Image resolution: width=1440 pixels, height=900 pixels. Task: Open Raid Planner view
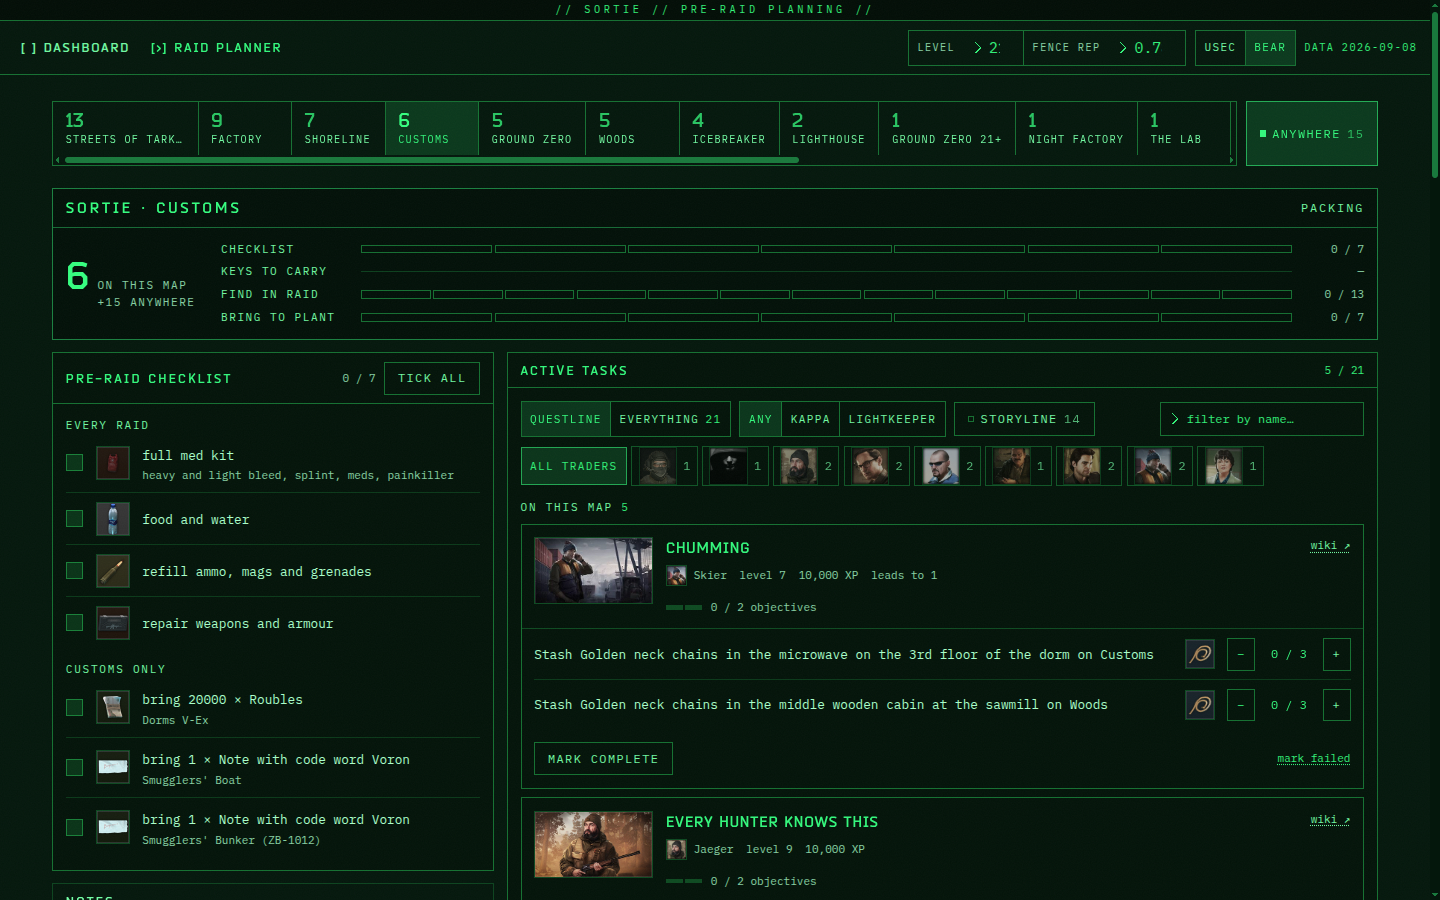coord(216,48)
